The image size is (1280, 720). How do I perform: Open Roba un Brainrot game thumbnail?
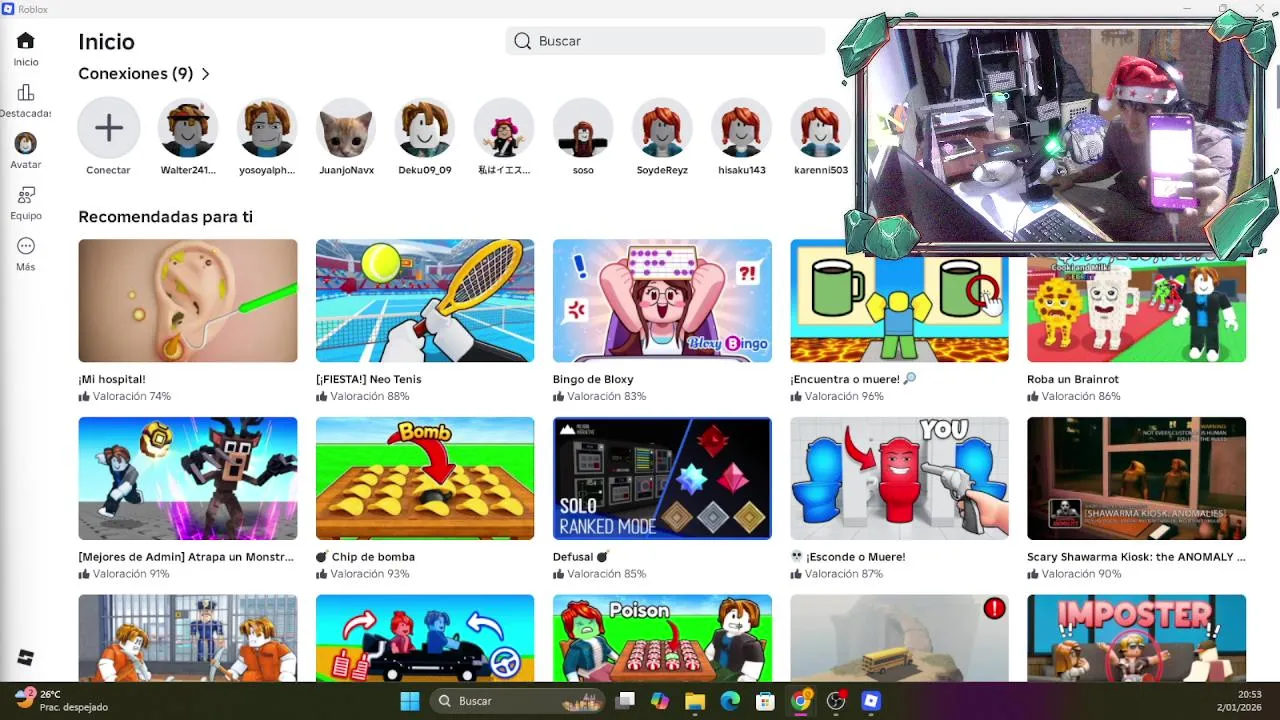[x=1136, y=310]
